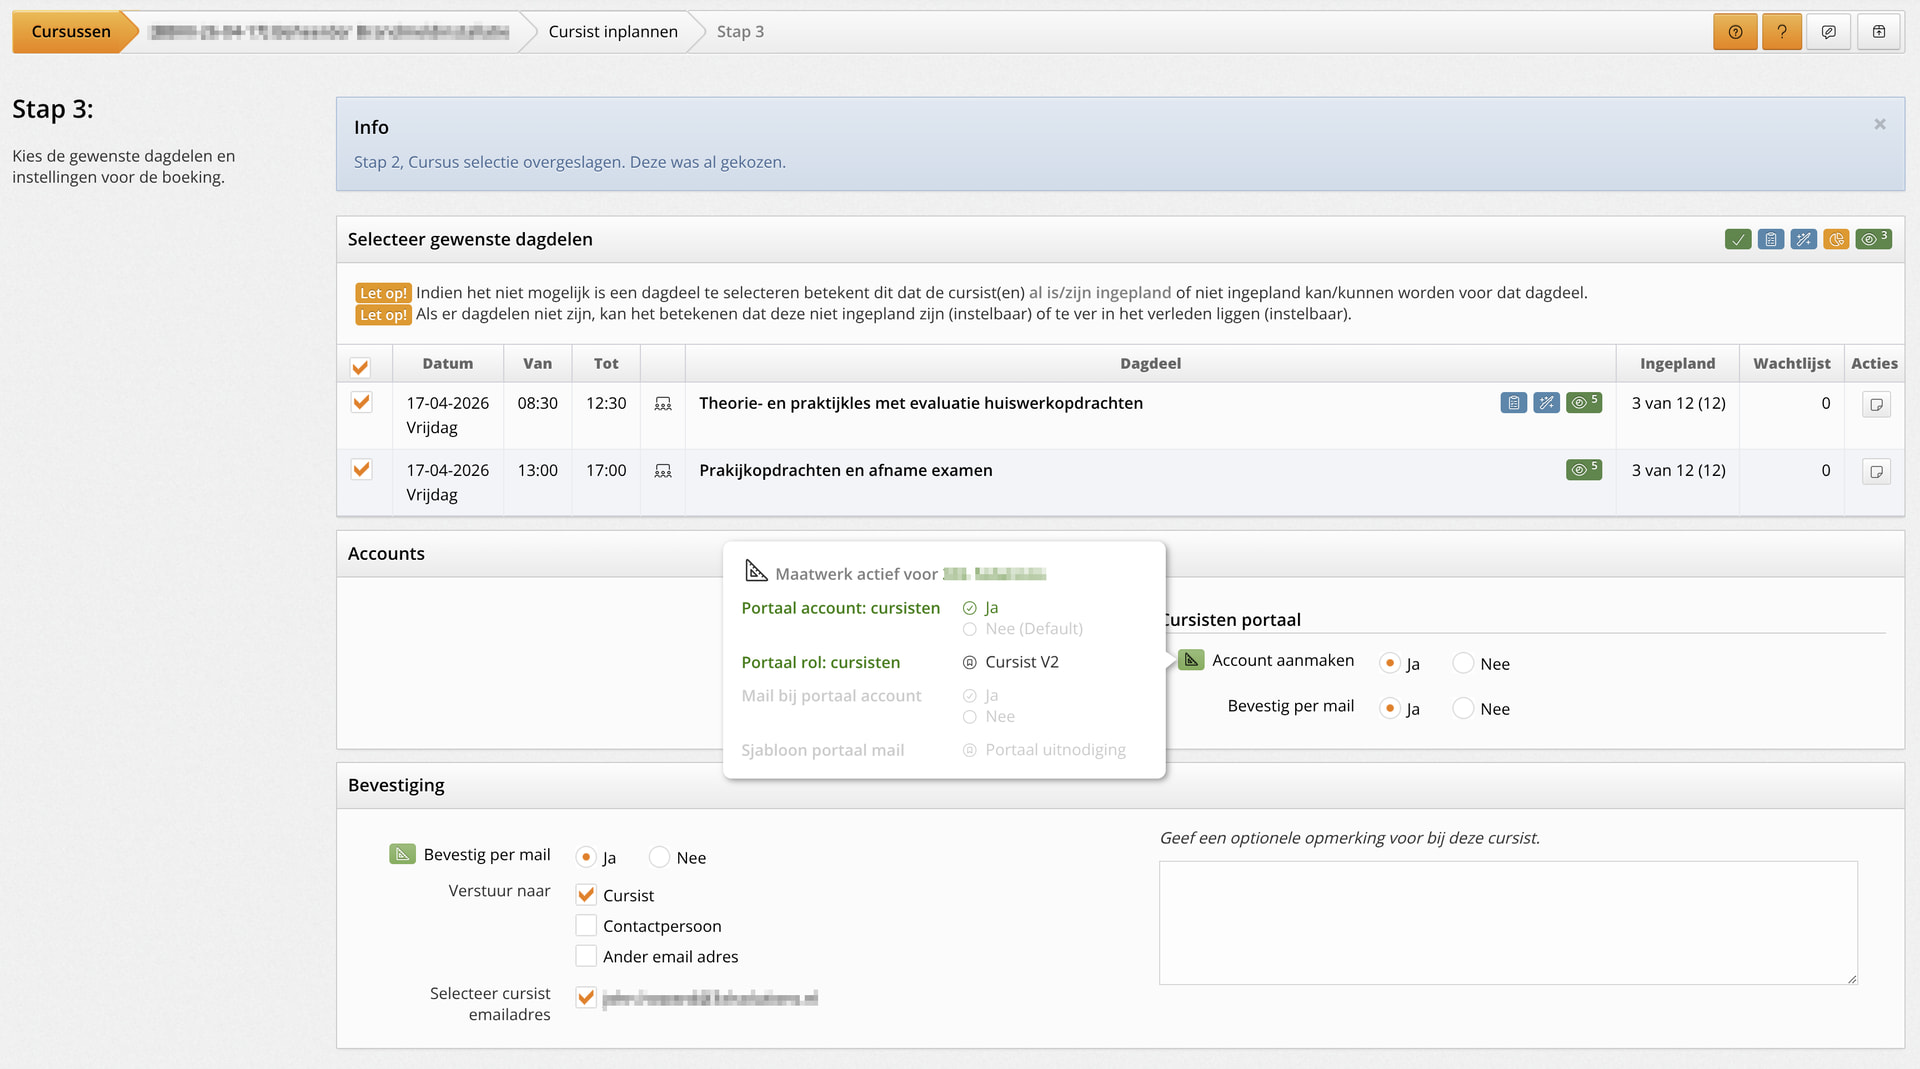Check the Ander email adres option
The height and width of the screenshot is (1069, 1920).
(586, 957)
